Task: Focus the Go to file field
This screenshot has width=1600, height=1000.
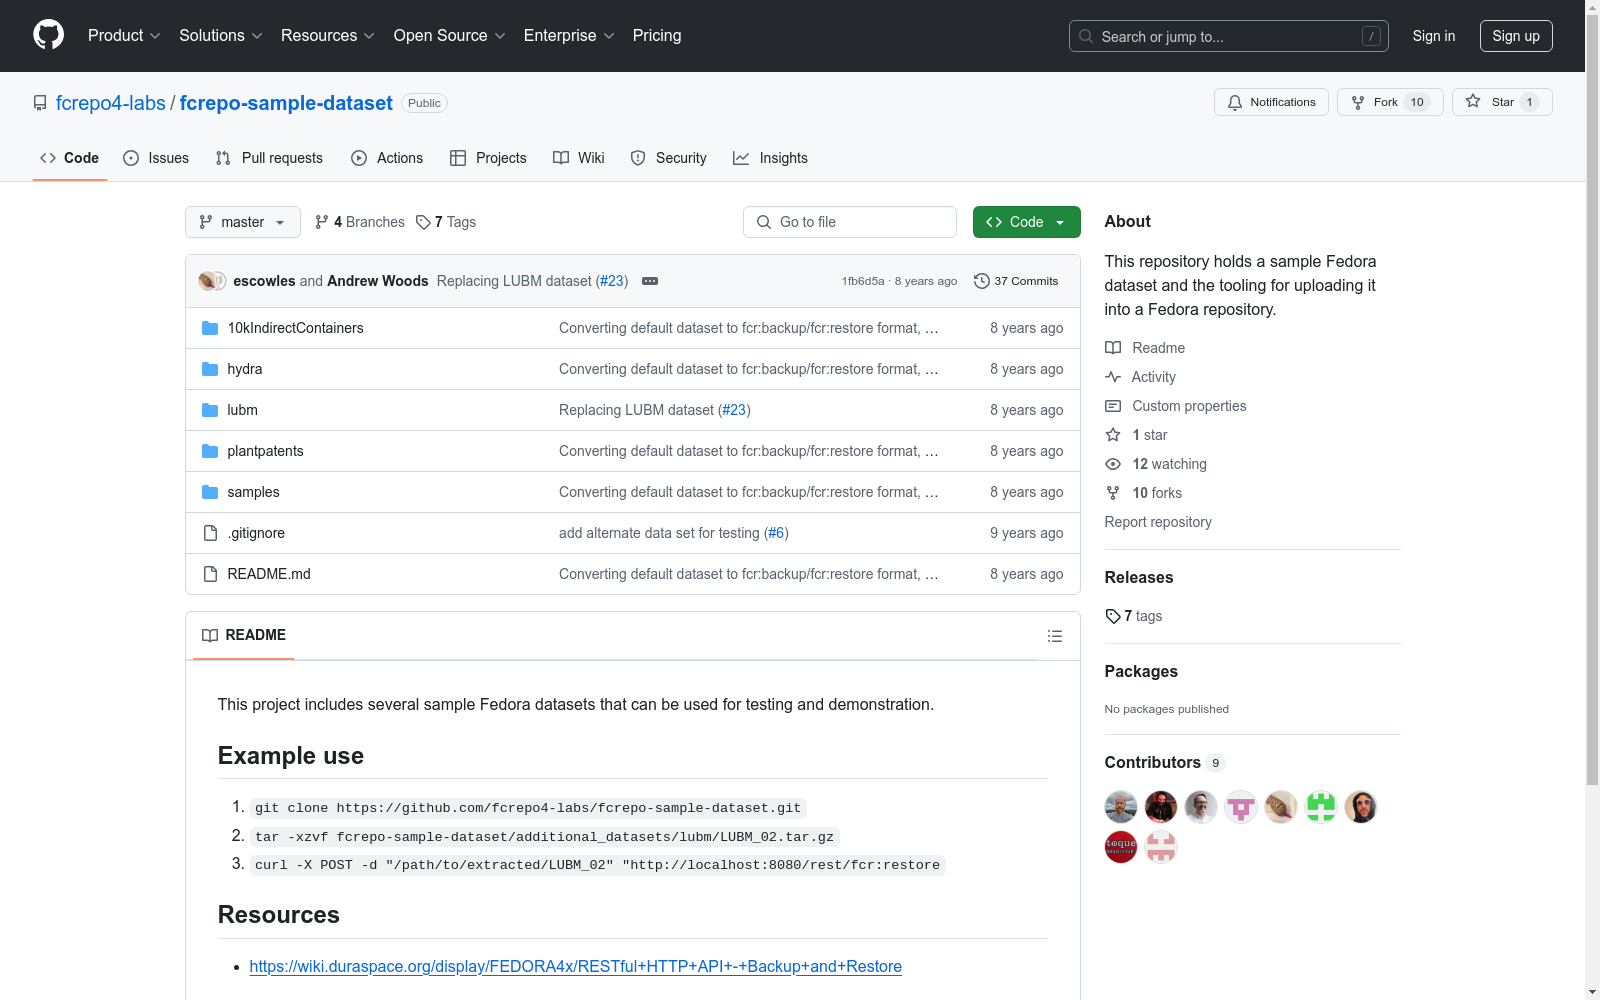Action: coord(850,222)
